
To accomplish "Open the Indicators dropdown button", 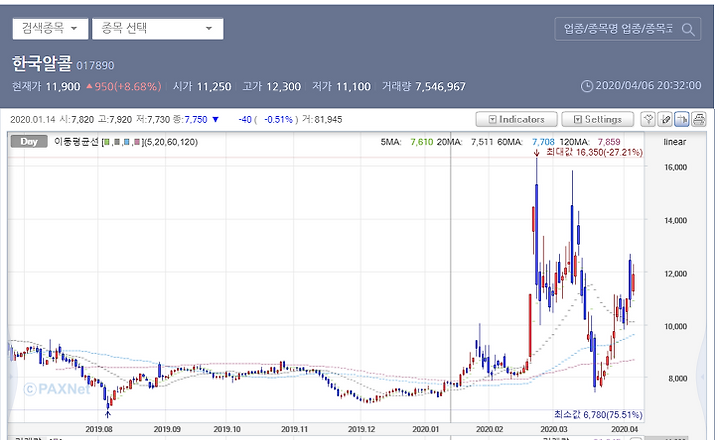I will point(517,119).
